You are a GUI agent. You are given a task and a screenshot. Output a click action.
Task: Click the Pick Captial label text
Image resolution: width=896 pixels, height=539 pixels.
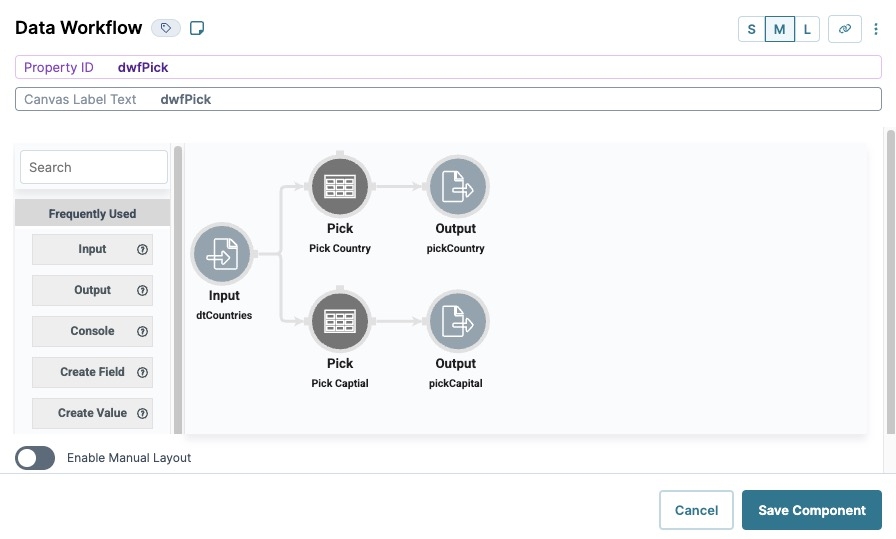[x=340, y=384]
